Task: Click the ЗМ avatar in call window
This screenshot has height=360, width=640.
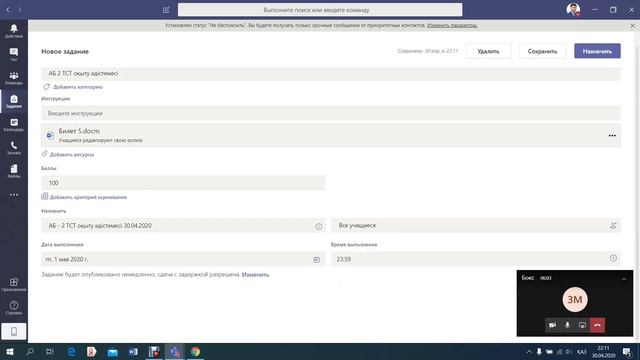Action: 575,299
